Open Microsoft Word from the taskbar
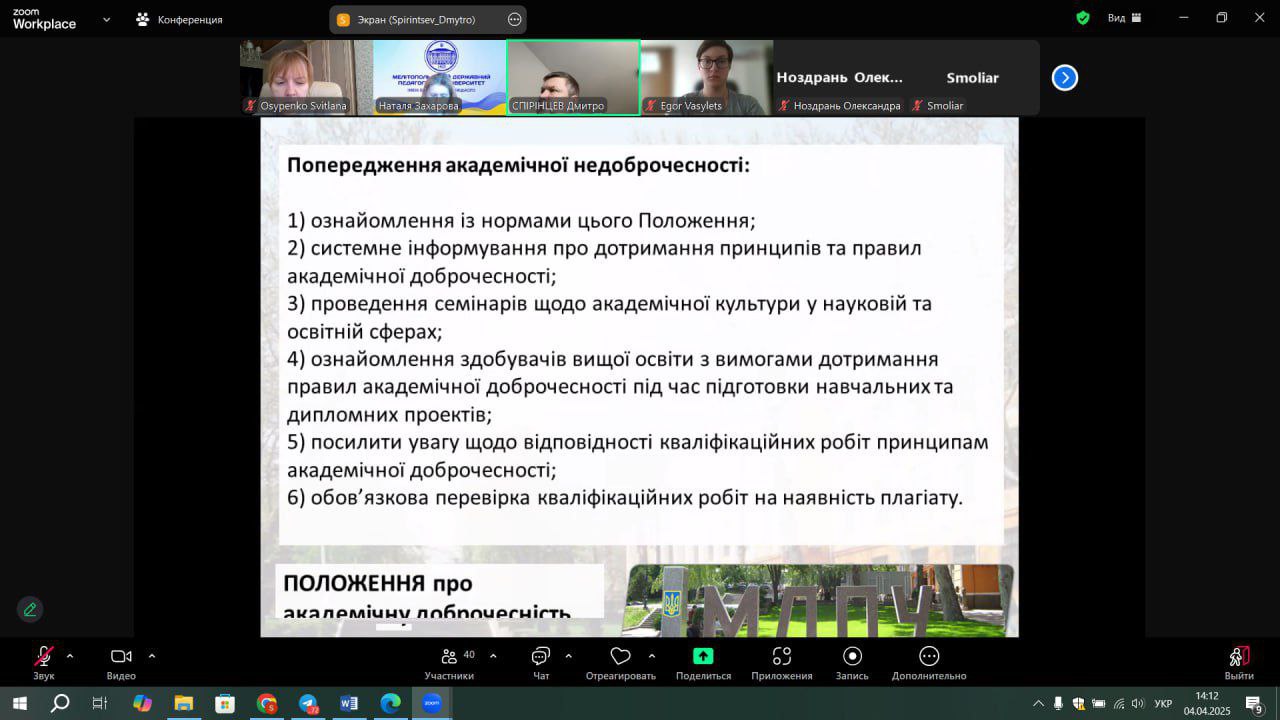The image size is (1280, 720). click(348, 703)
